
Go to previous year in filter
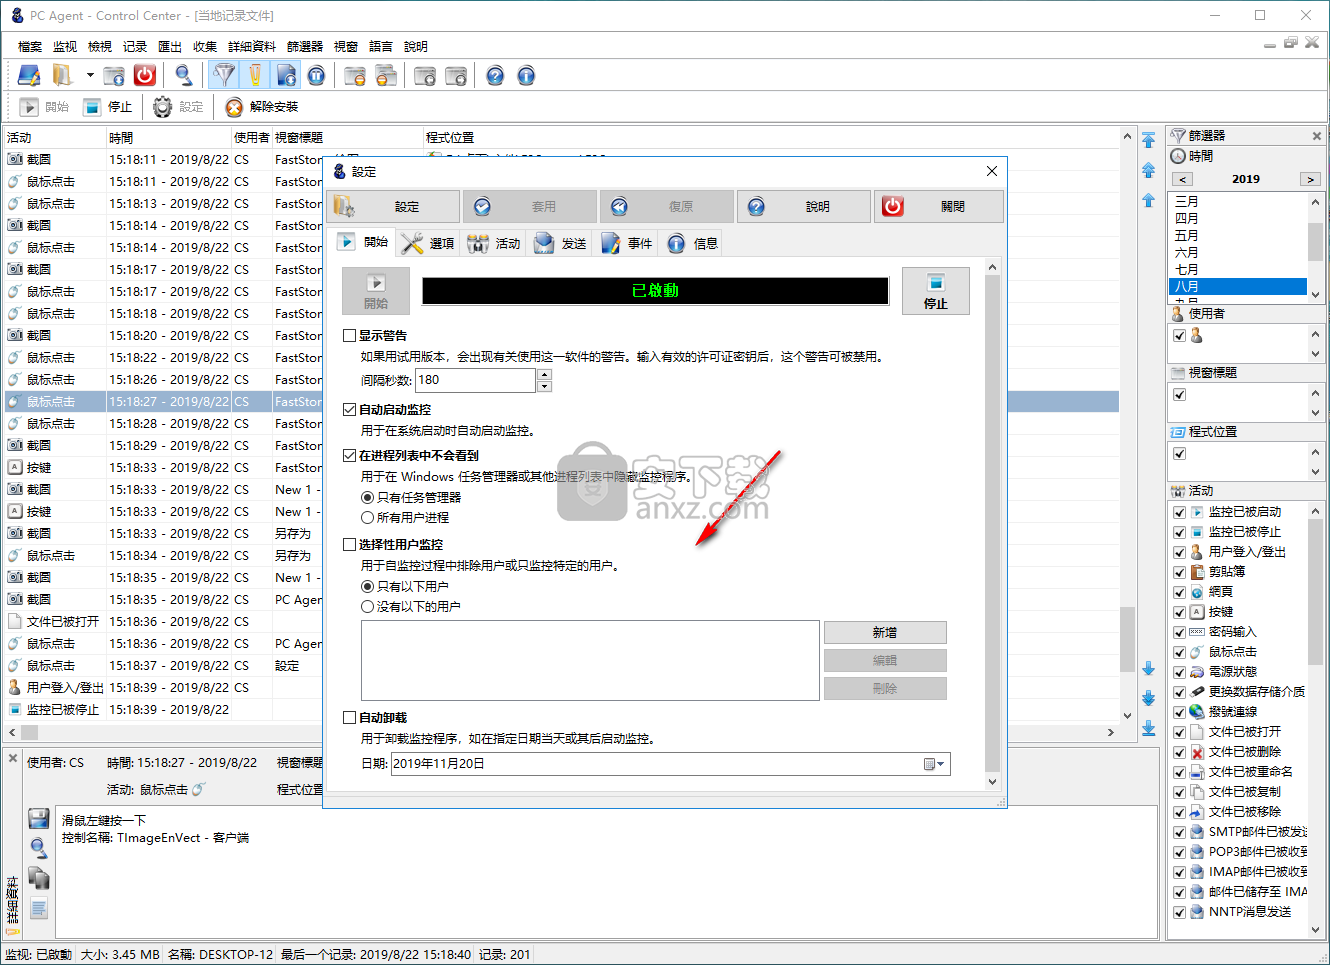coord(1183,180)
